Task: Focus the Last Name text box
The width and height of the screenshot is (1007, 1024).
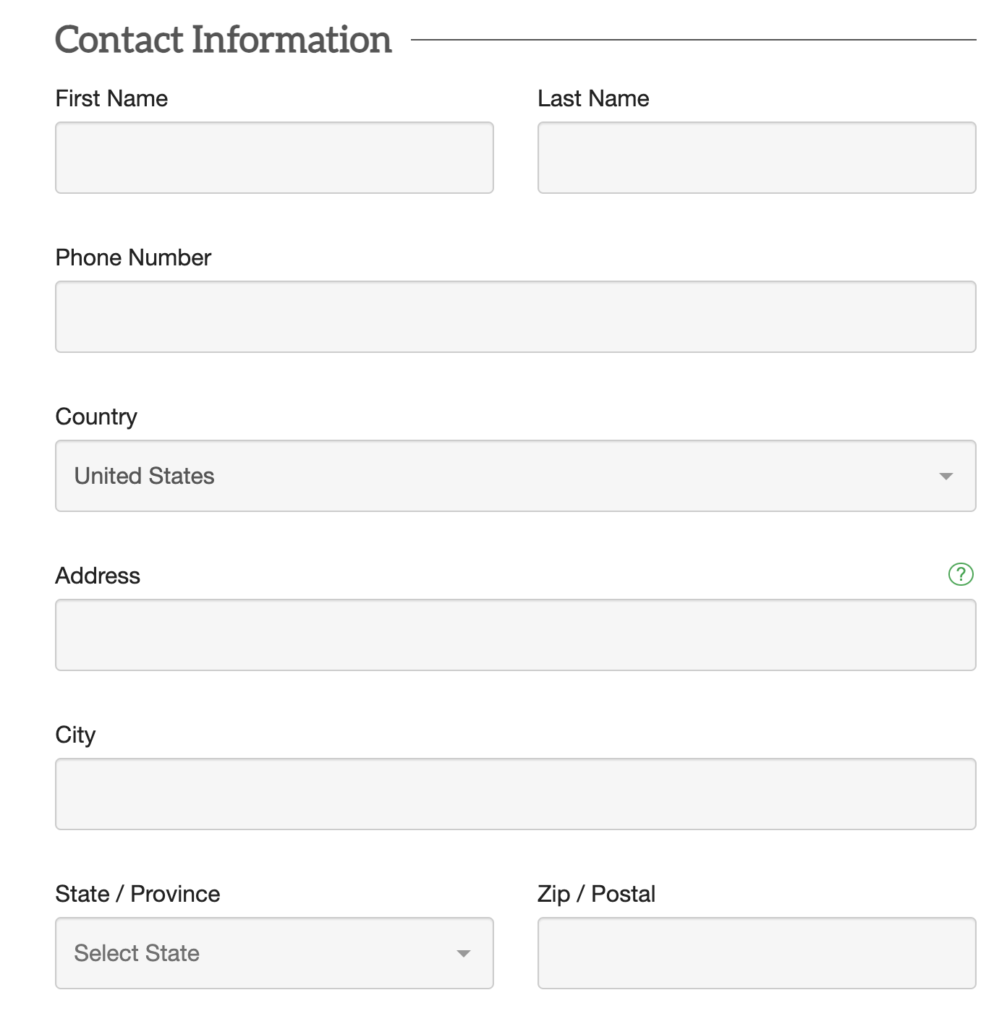Action: [756, 158]
